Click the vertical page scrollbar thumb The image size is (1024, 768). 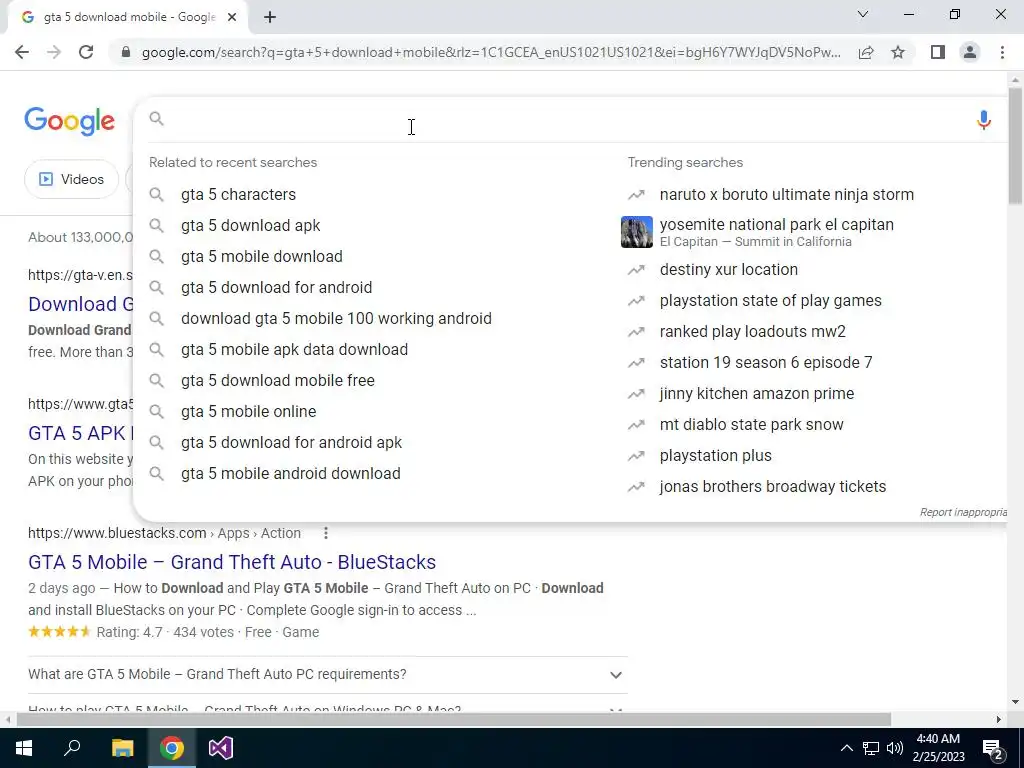click(x=1015, y=146)
